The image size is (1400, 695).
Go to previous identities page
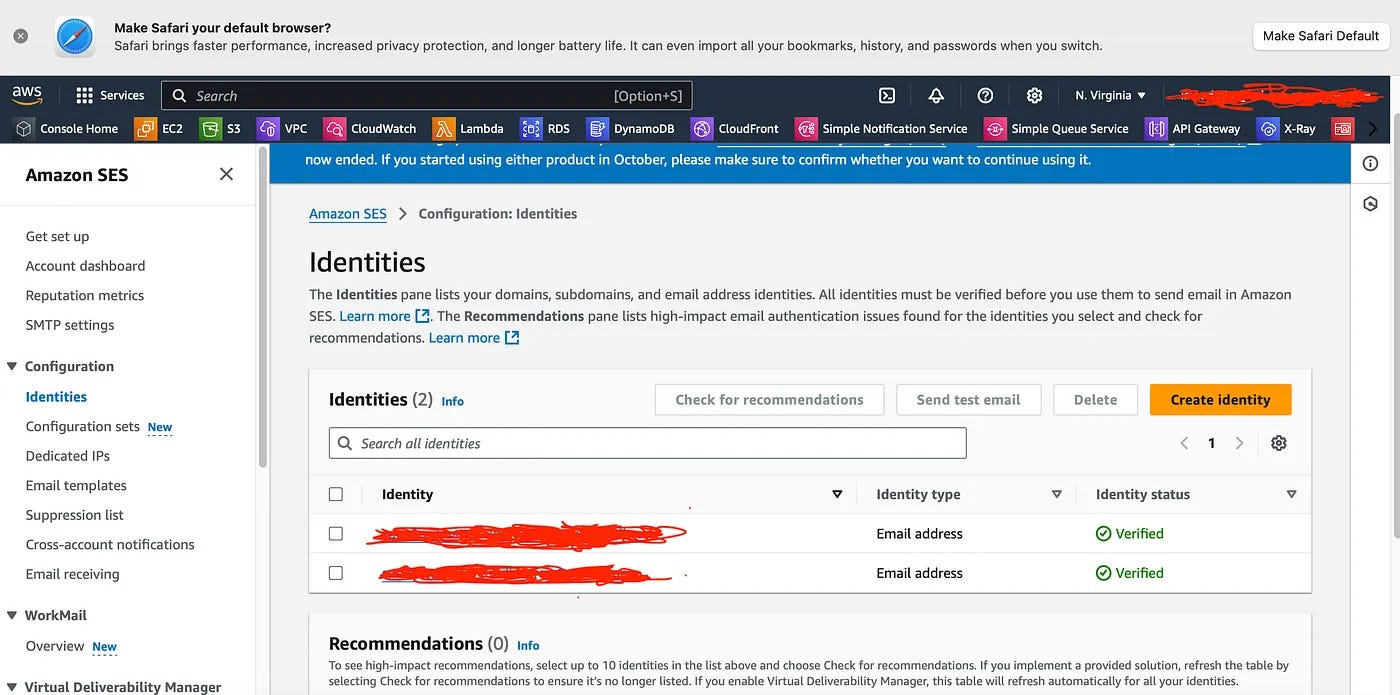click(1184, 443)
